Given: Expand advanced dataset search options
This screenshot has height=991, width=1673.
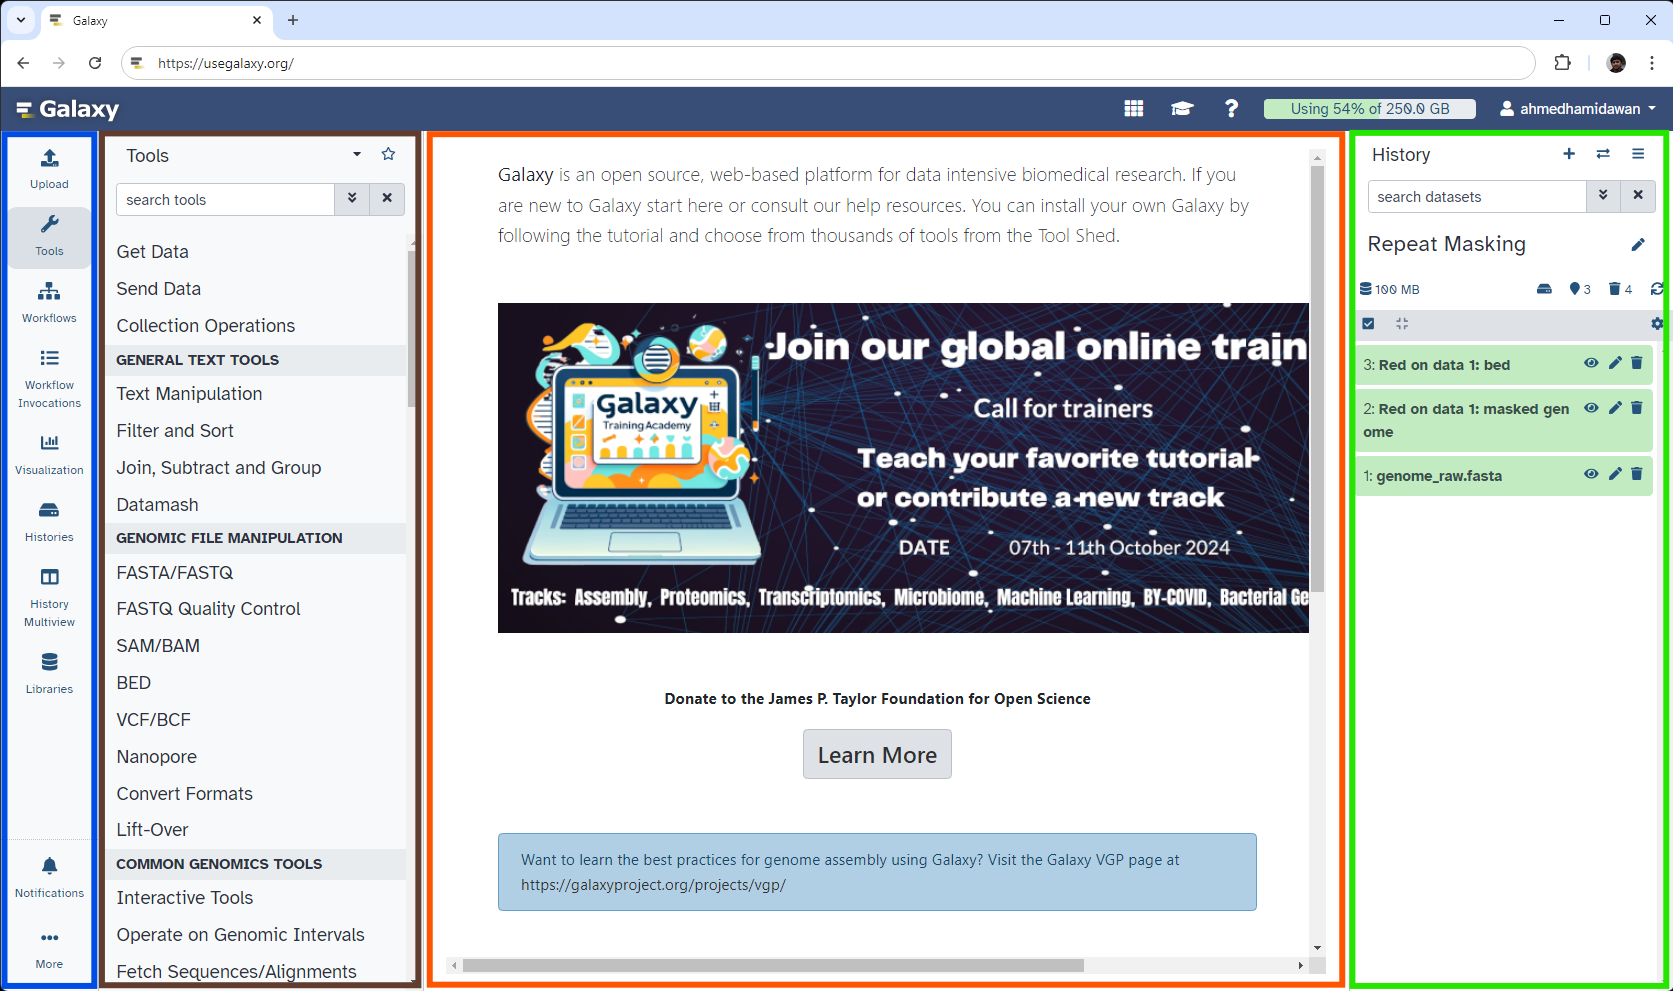Looking at the screenshot, I should pos(1603,195).
